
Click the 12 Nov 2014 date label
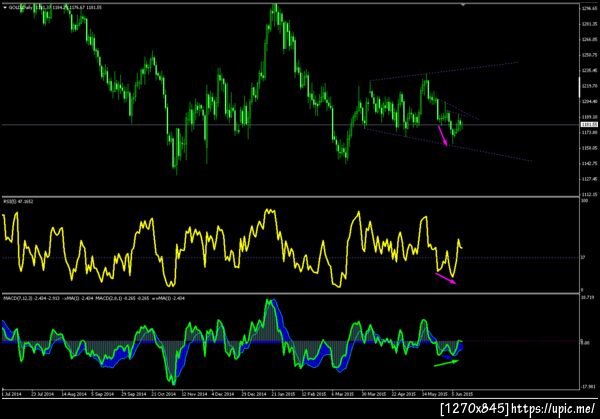point(194,394)
